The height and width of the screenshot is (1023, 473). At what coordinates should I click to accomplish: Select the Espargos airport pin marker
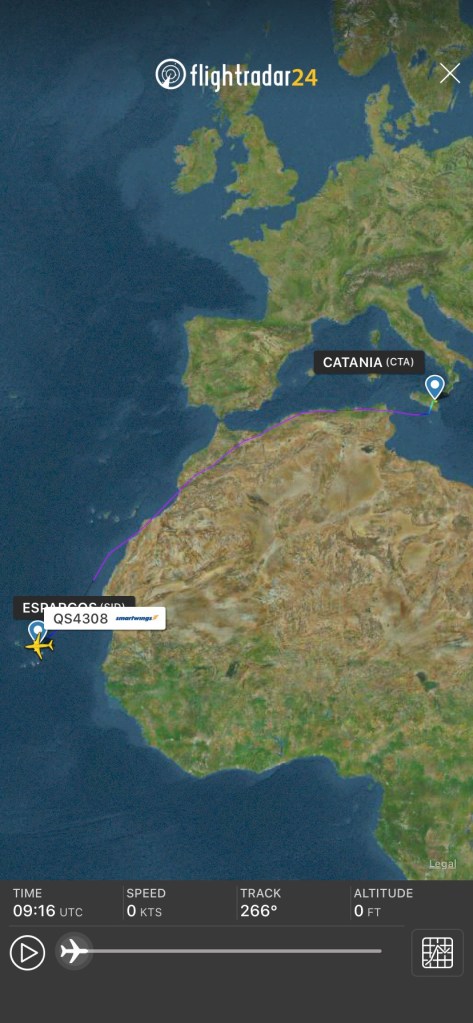coord(37,631)
